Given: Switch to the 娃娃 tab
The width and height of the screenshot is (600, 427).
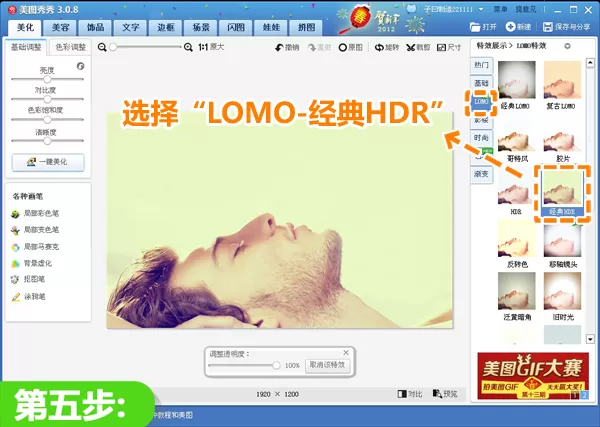Looking at the screenshot, I should 271,28.
